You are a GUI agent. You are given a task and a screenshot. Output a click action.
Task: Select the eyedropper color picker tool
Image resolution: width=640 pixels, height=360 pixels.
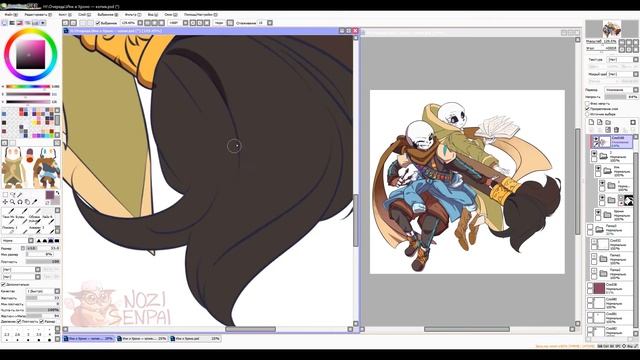click(x=35, y=202)
